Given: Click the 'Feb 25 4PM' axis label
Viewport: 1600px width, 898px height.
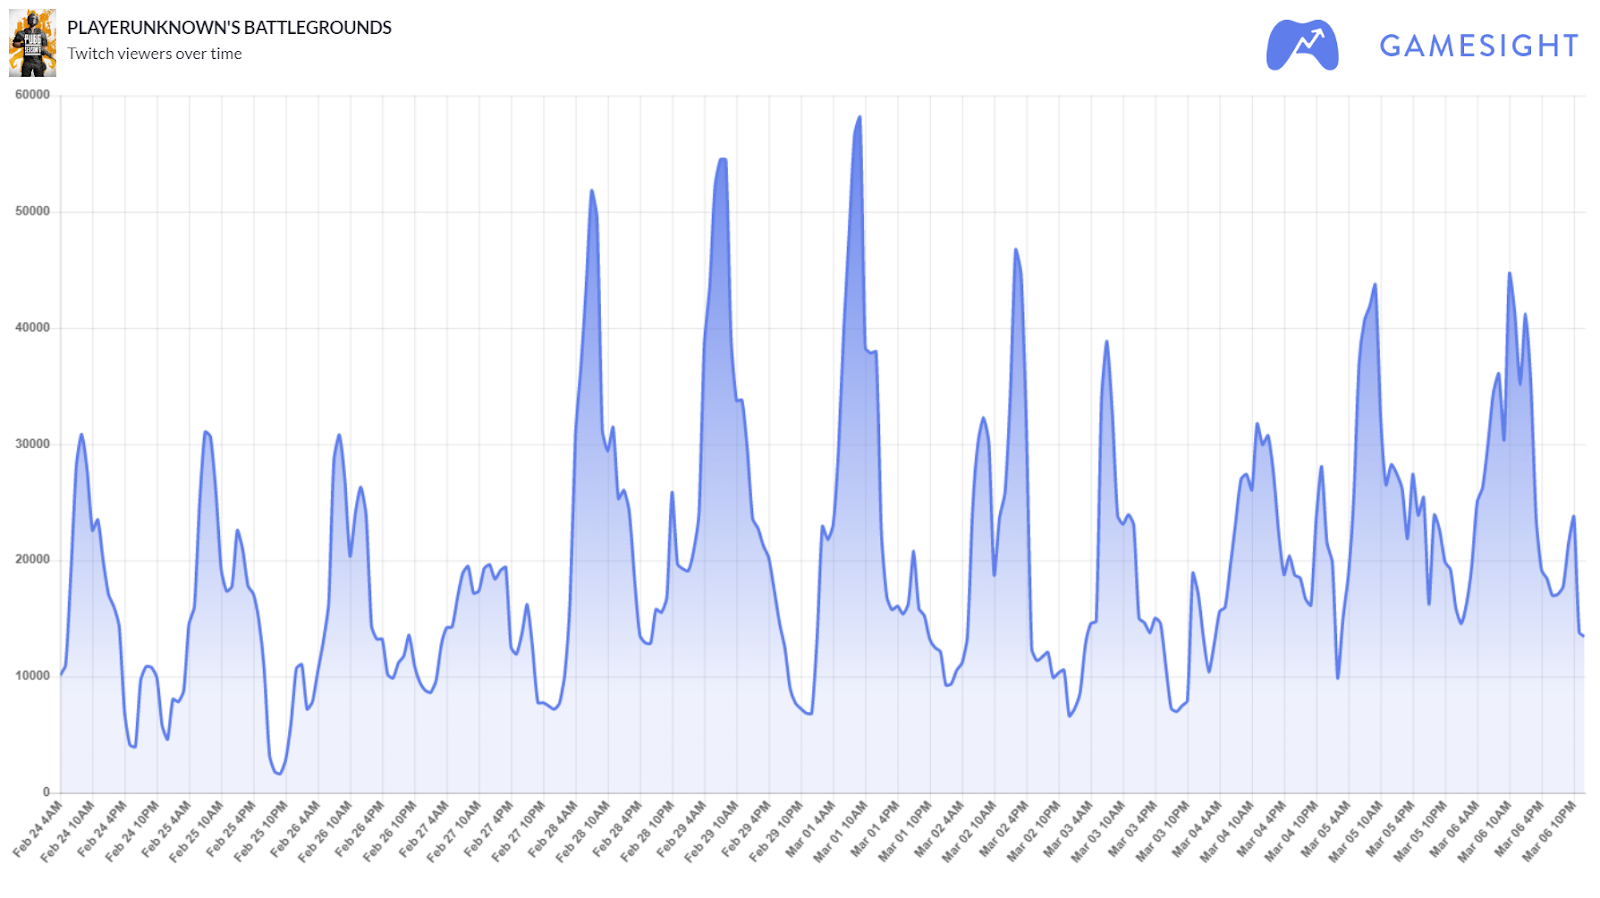Looking at the screenshot, I should (x=231, y=829).
